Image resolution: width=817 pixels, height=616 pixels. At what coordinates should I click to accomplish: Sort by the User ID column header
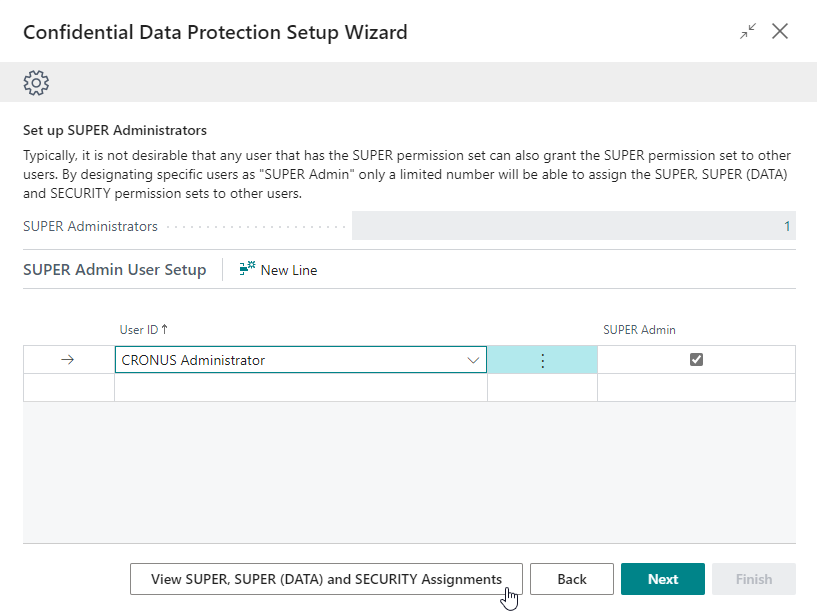pos(144,329)
